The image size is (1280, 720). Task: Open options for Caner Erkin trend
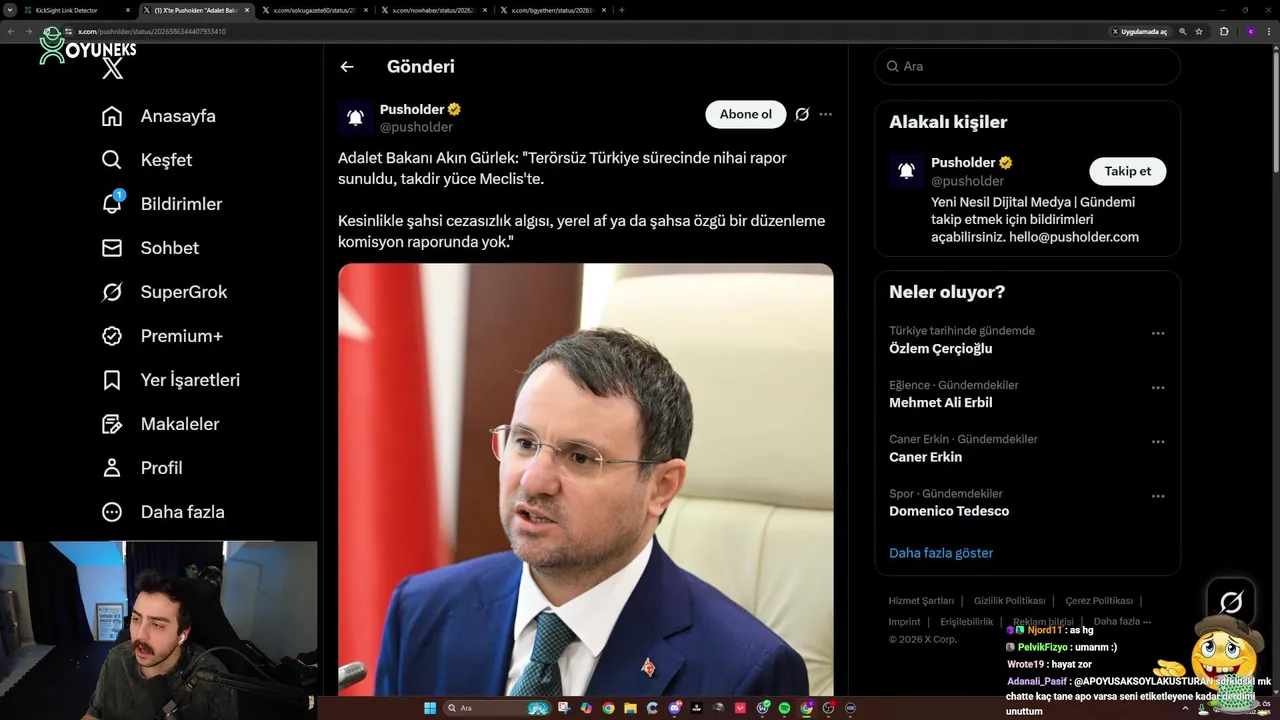1158,442
